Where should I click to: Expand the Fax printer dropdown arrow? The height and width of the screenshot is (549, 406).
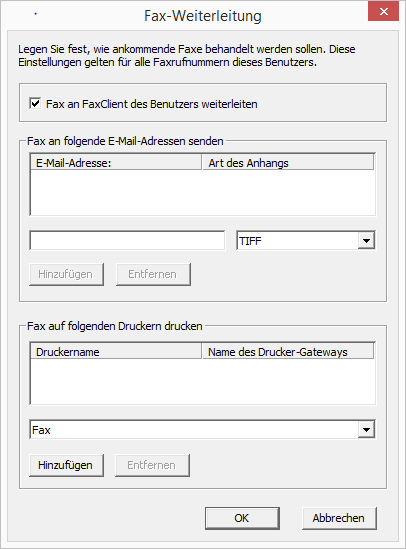click(366, 430)
